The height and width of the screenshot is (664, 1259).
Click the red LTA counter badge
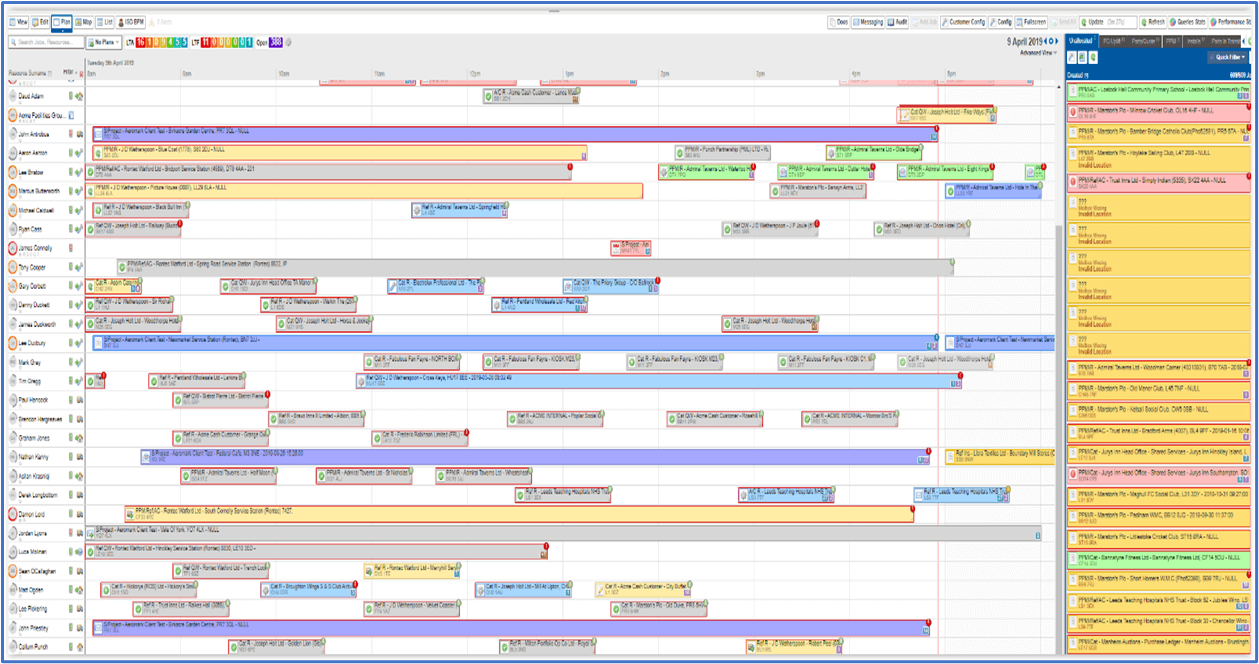pyautogui.click(x=141, y=42)
